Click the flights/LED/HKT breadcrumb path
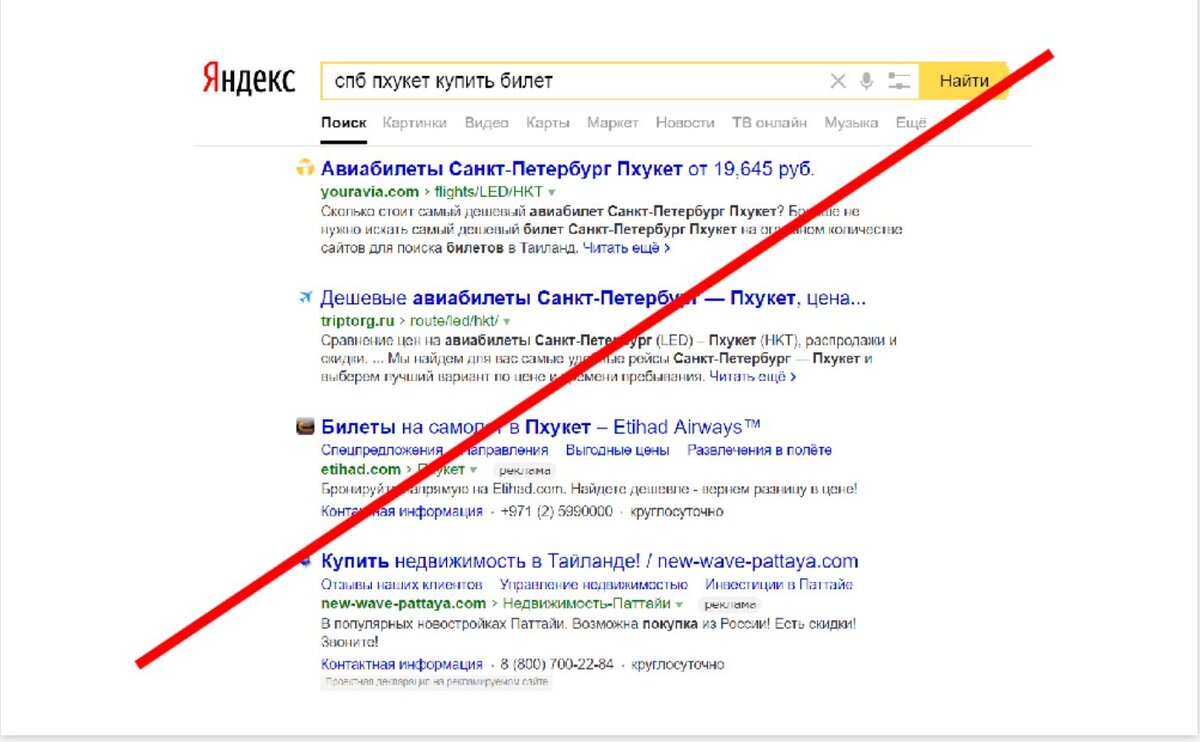 (x=489, y=191)
